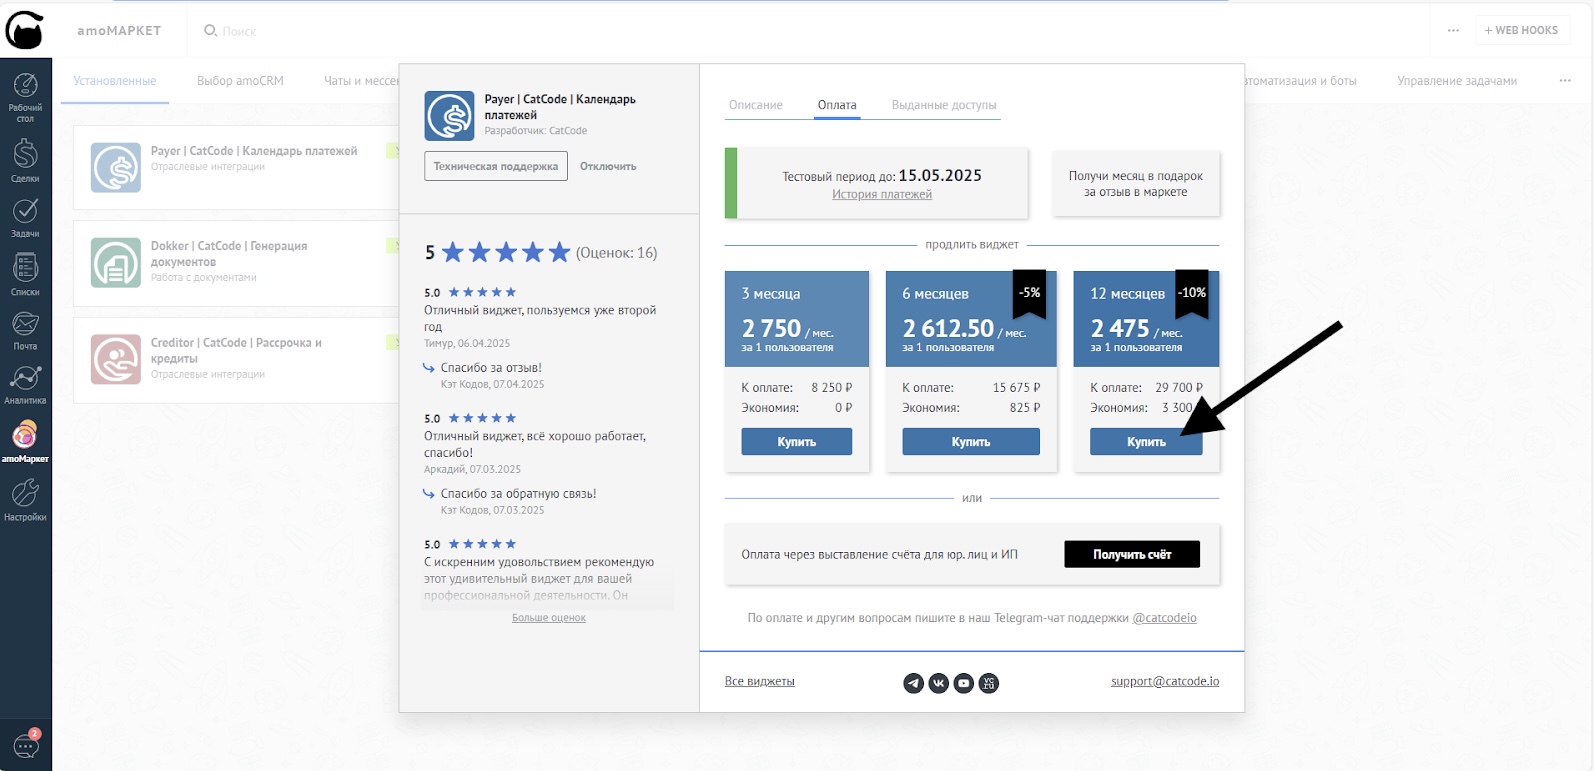Open Настройки in the sidebar
1594x771 pixels.
pyautogui.click(x=25, y=500)
